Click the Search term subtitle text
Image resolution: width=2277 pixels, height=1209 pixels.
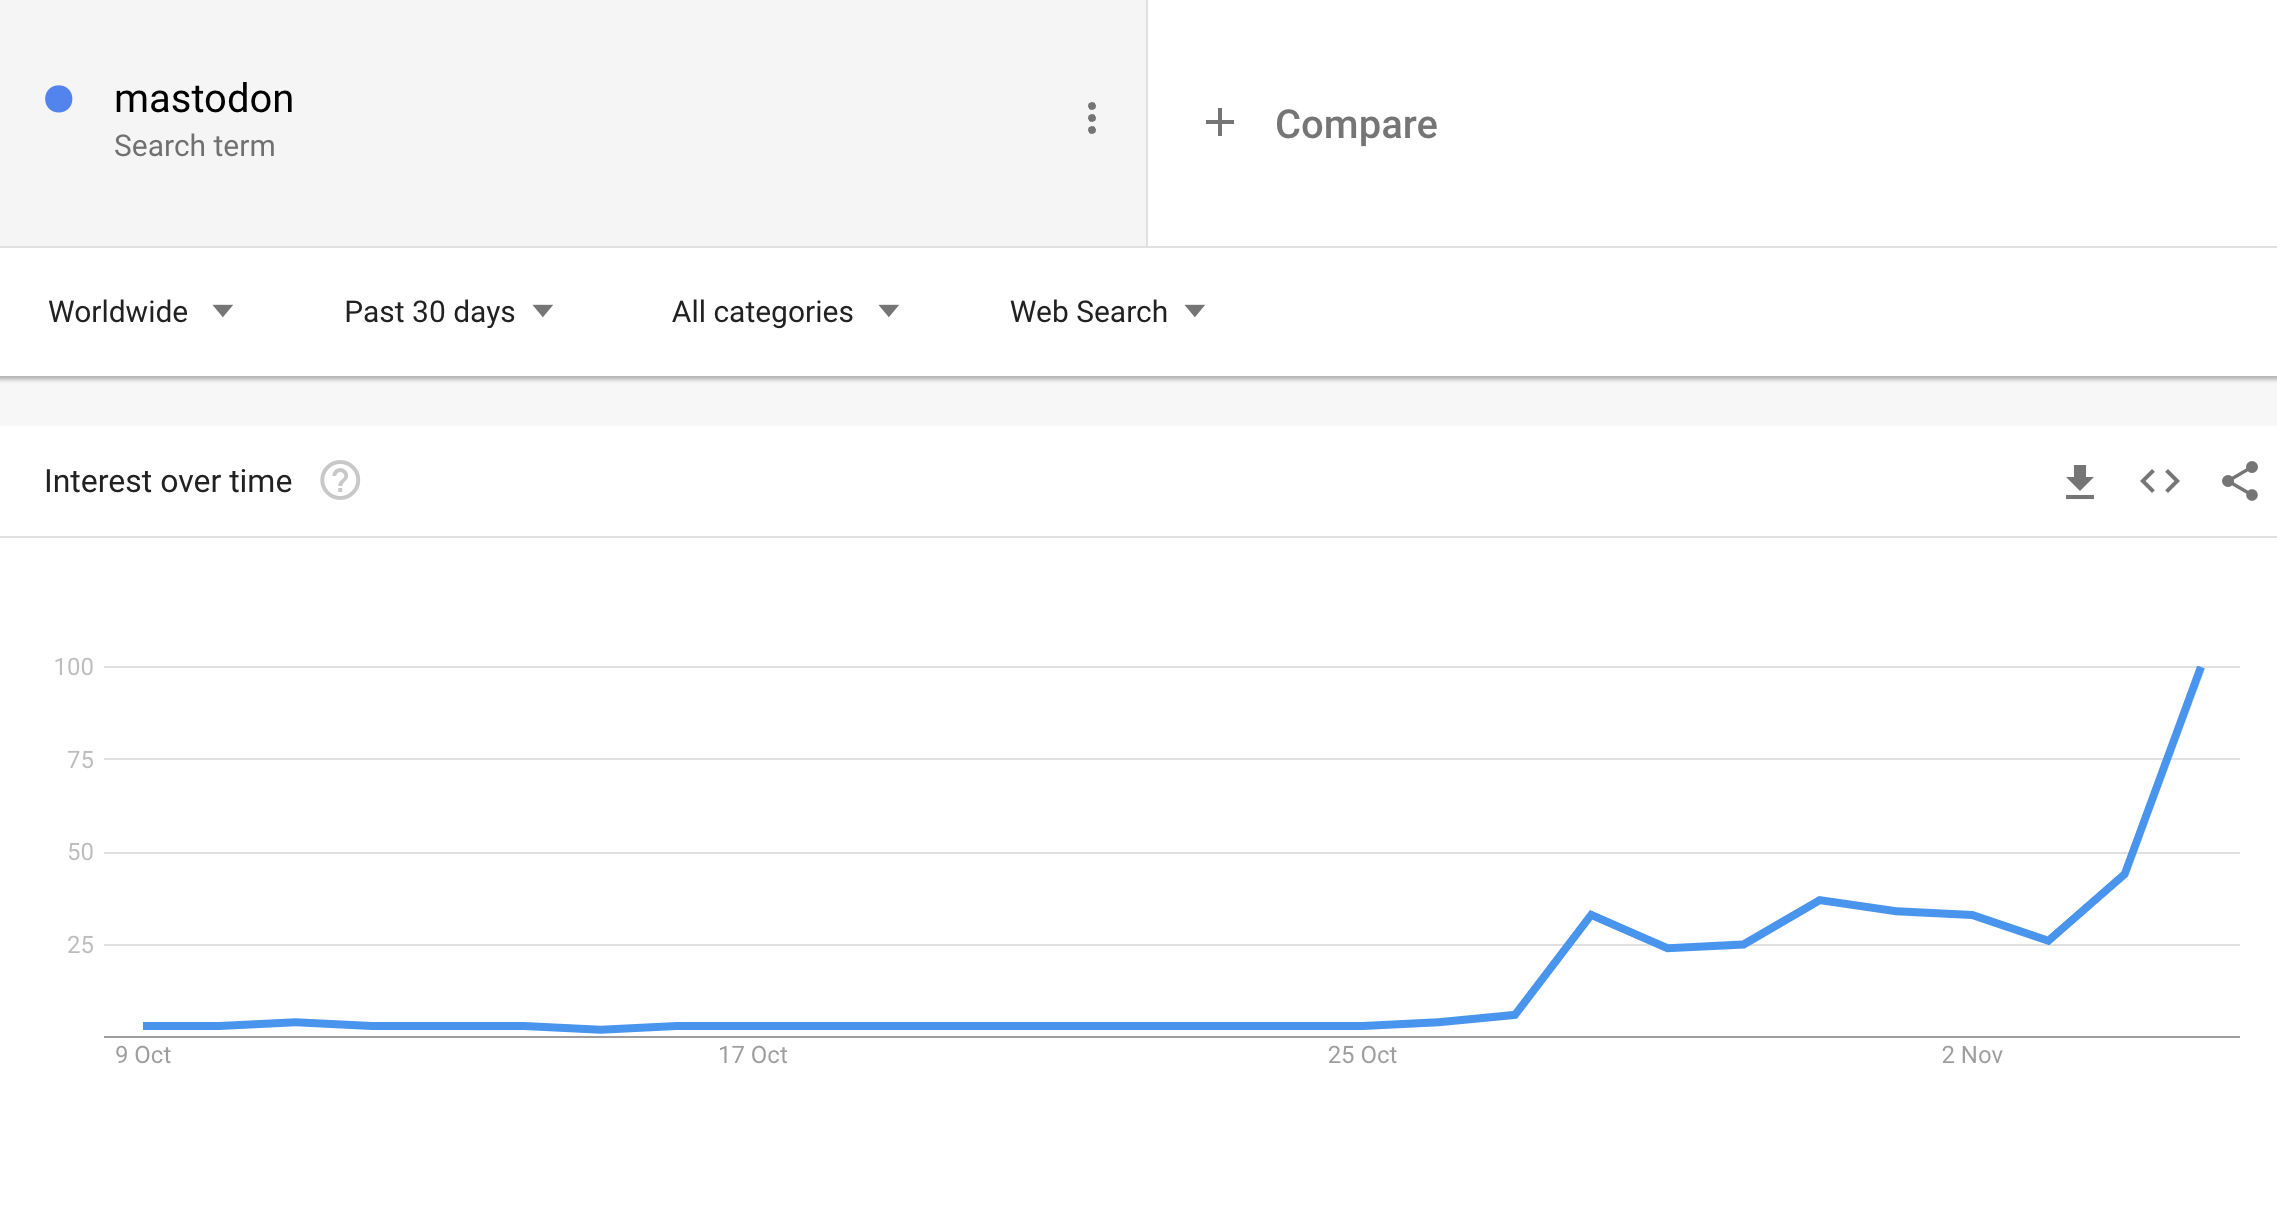tap(194, 146)
